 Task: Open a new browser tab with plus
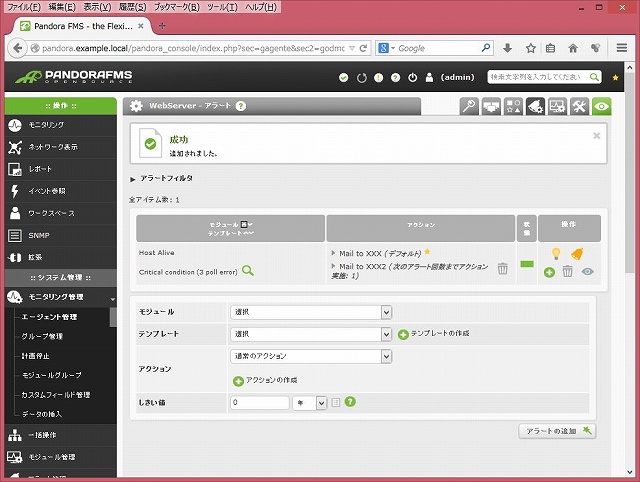click(x=162, y=26)
